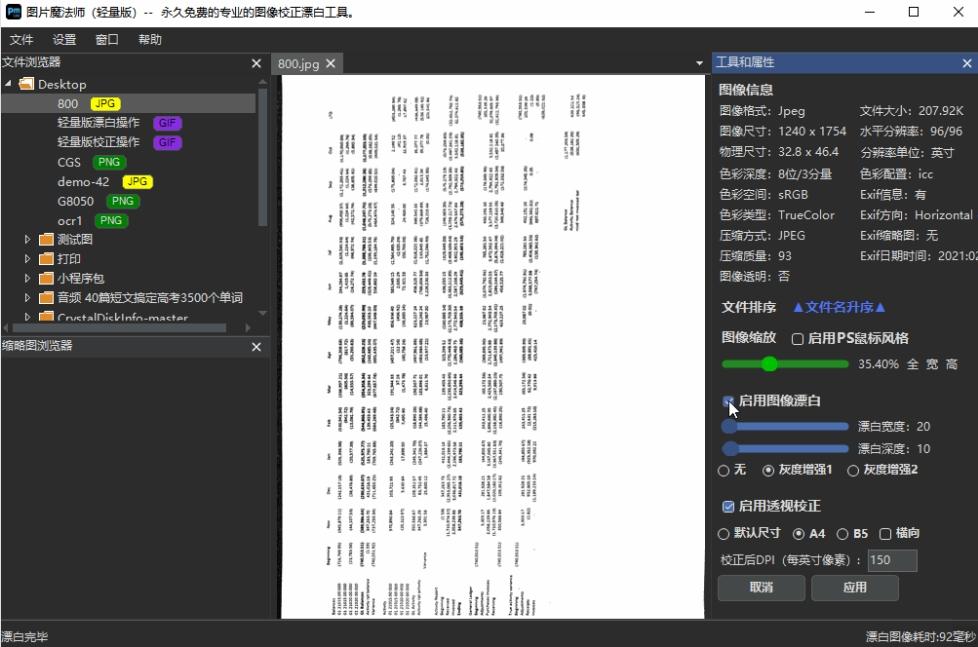Click the 取消 button on the properties panel
This screenshot has width=978, height=647.
coord(760,588)
